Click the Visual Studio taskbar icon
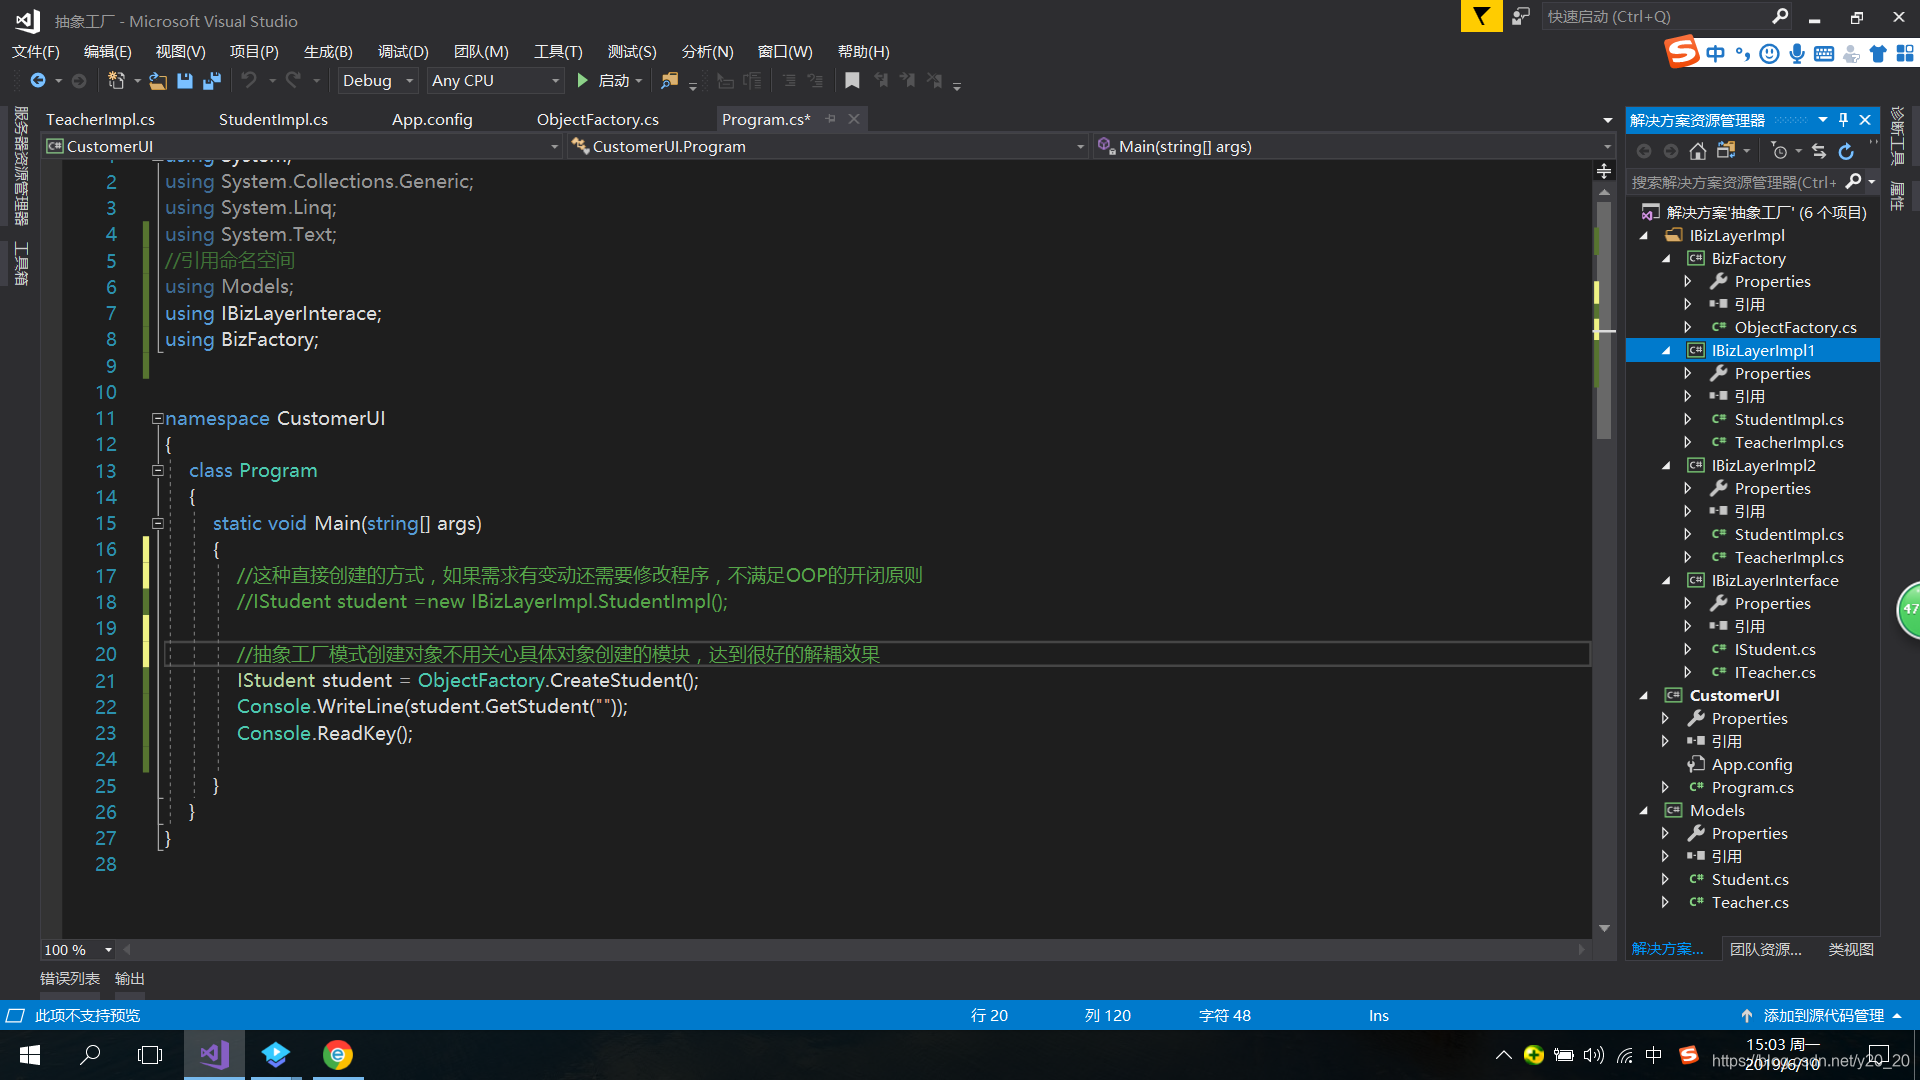Viewport: 1920px width, 1080px height. (214, 1055)
